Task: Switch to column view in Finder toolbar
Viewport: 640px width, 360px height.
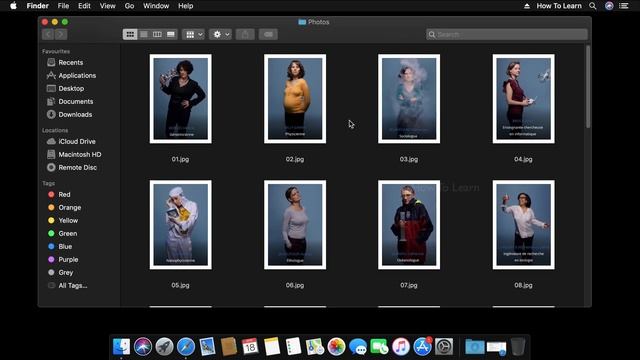Action: click(157, 34)
